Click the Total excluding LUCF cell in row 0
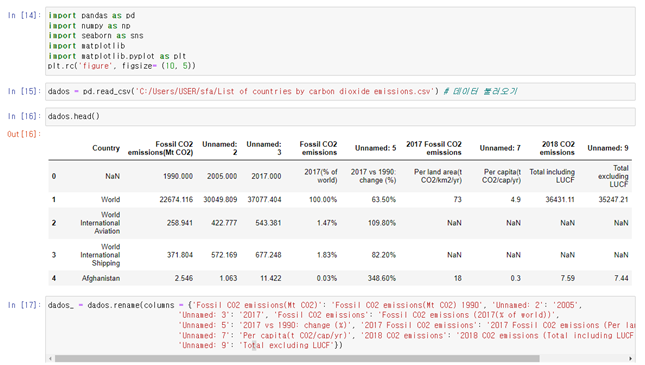Image resolution: width=645 pixels, height=365 pixels. point(613,176)
